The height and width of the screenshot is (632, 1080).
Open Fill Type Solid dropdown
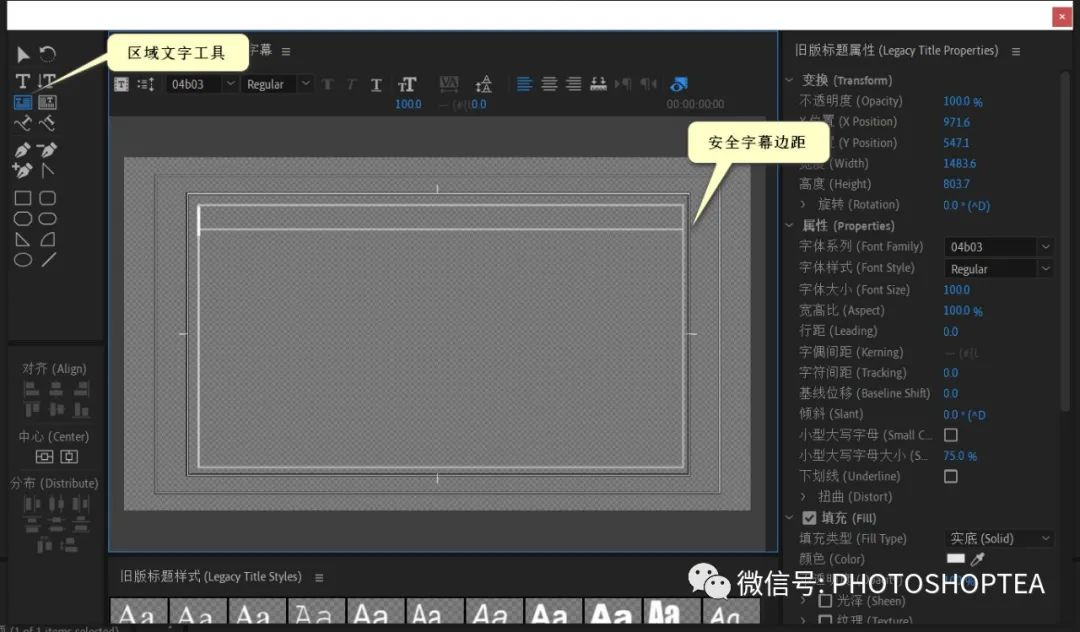(998, 538)
